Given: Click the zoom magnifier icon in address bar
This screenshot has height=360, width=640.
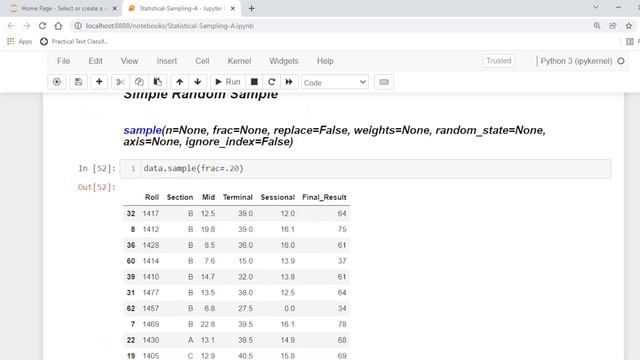Looking at the screenshot, I should click(597, 26).
